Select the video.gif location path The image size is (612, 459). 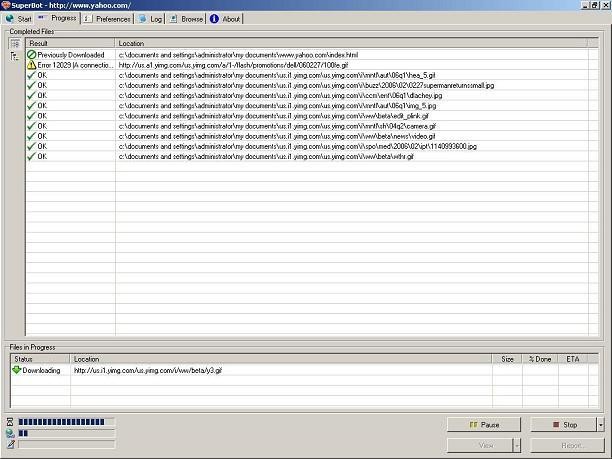277,136
